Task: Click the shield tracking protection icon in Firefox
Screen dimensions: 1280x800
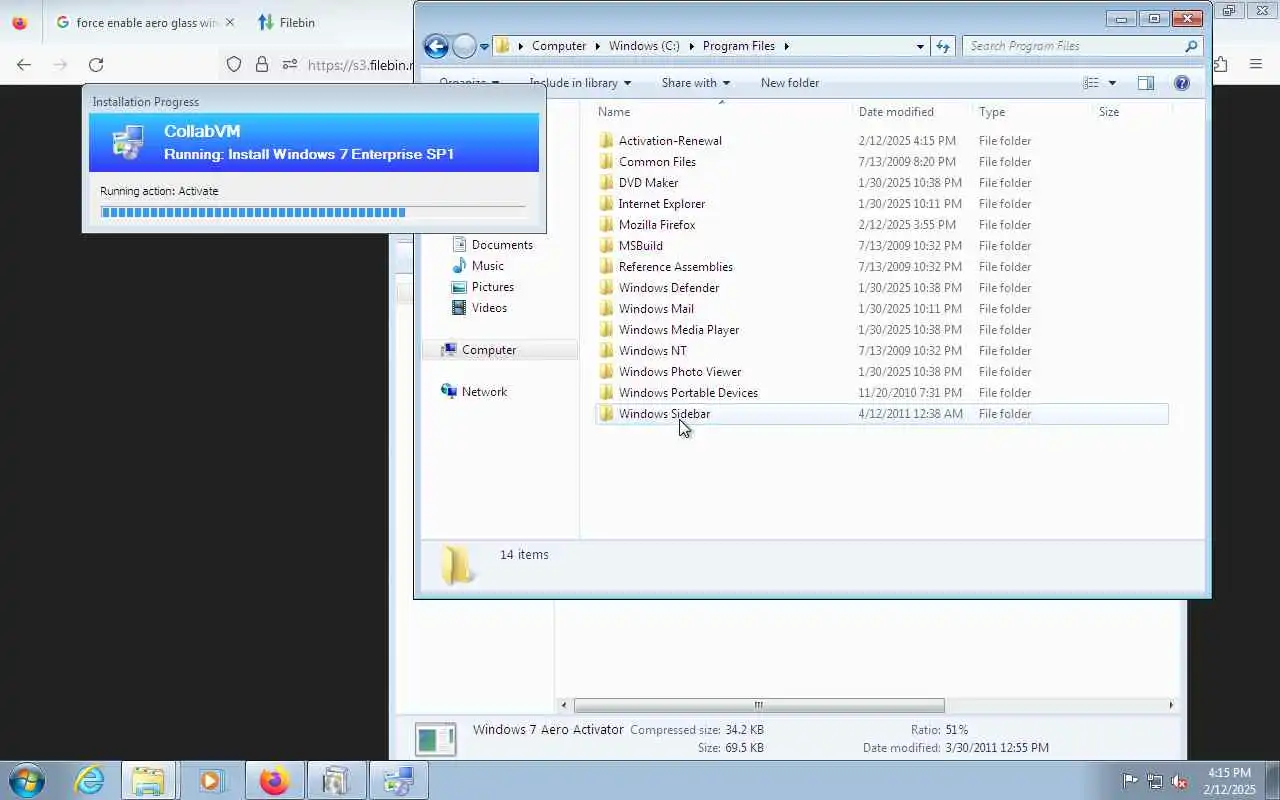Action: pos(234,64)
